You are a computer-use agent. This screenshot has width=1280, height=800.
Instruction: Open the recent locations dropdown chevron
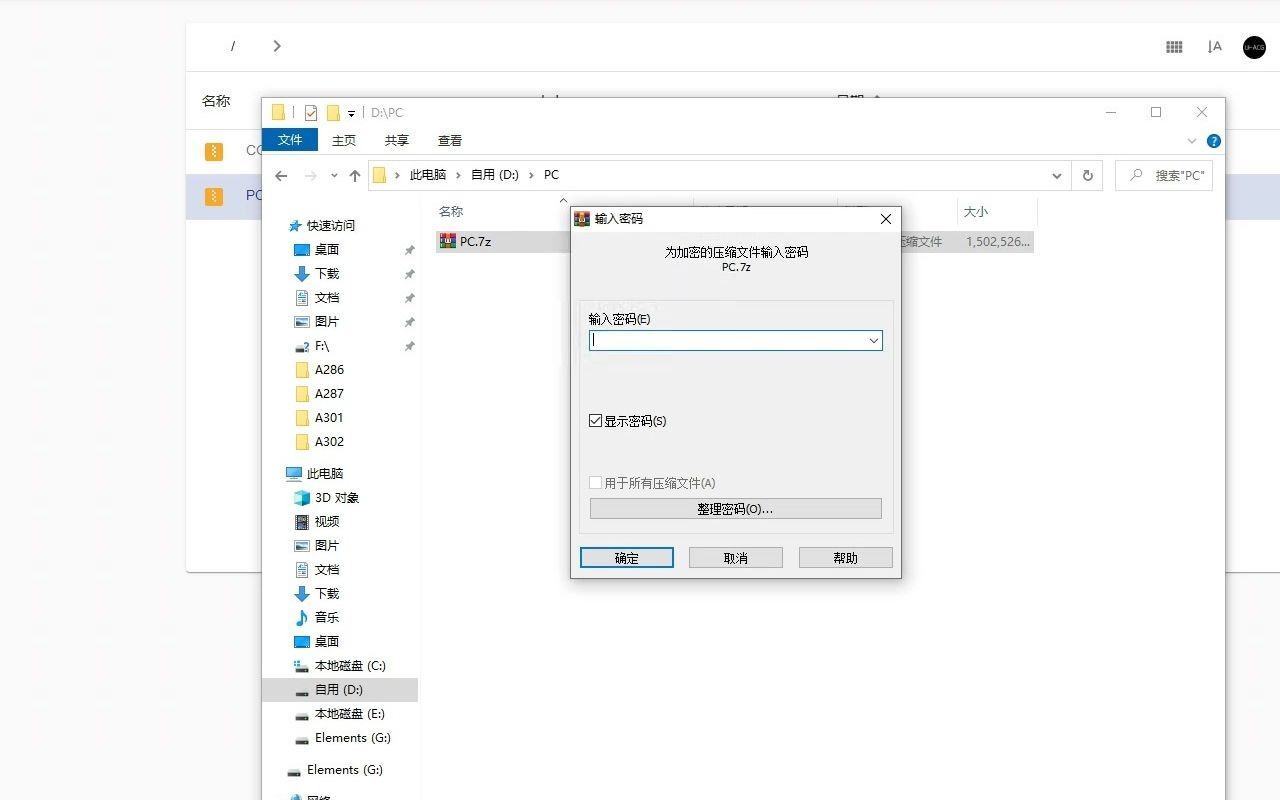pyautogui.click(x=334, y=176)
